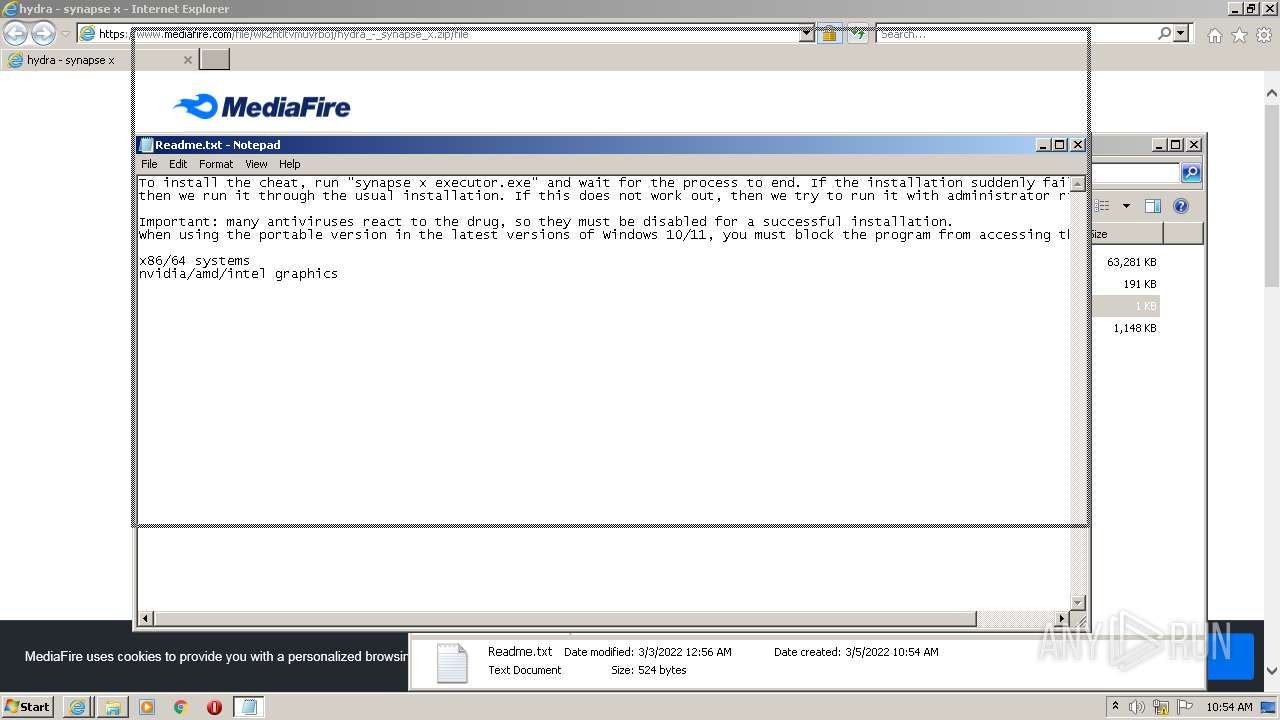Screen dimensions: 1280x720
Task: Minimize the background Explorer window
Action: pos(1159,145)
